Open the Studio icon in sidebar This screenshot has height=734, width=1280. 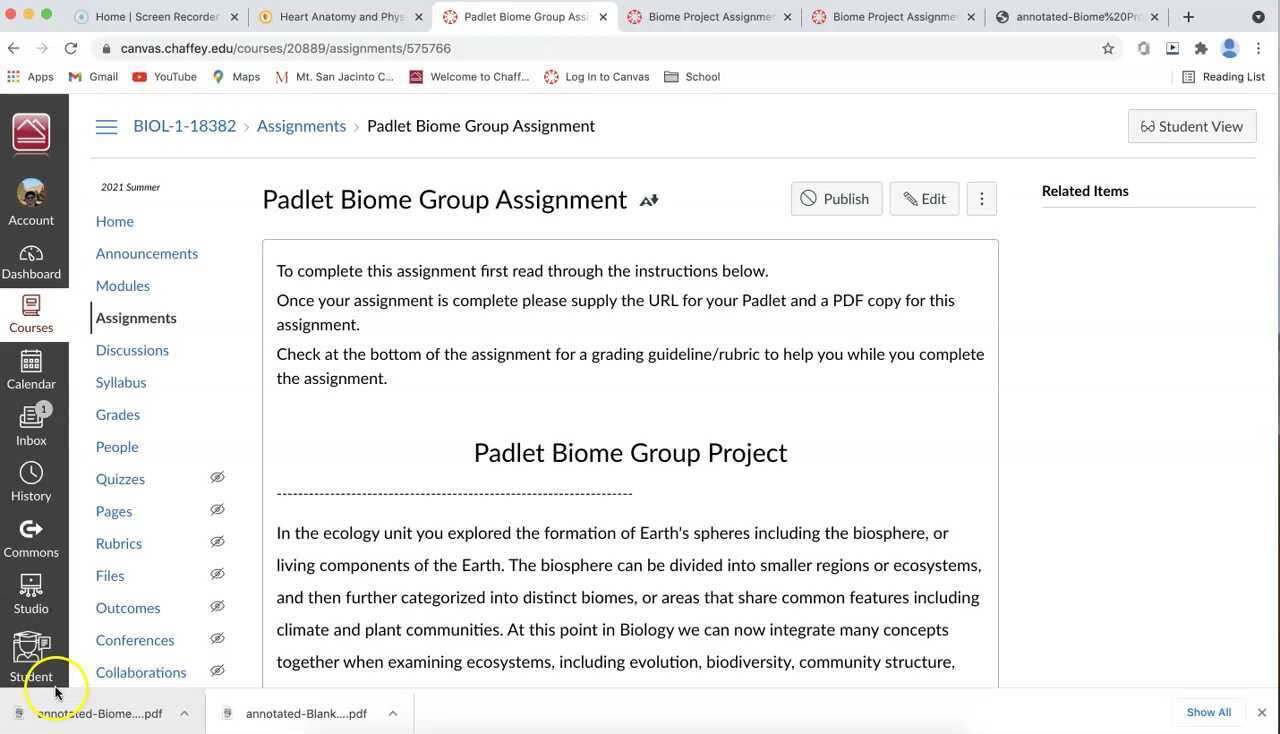pos(30,591)
